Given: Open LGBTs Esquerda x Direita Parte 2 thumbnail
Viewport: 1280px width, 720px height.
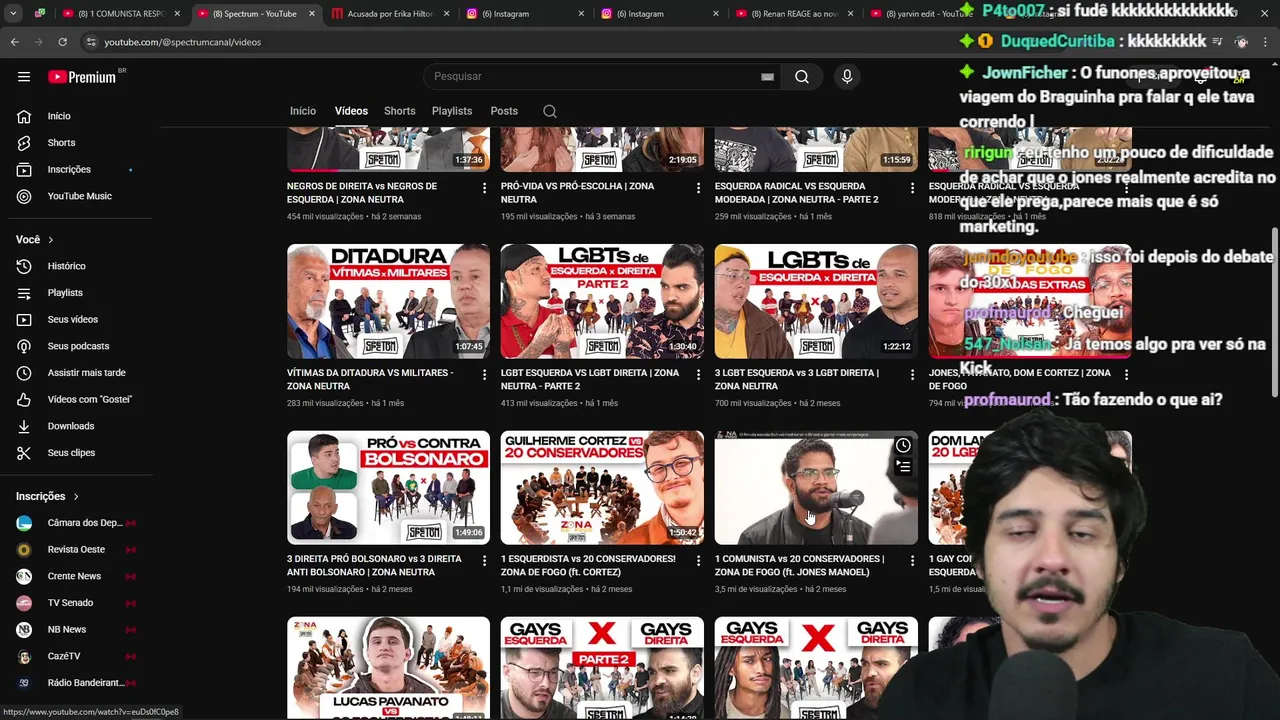Looking at the screenshot, I should click(x=602, y=301).
